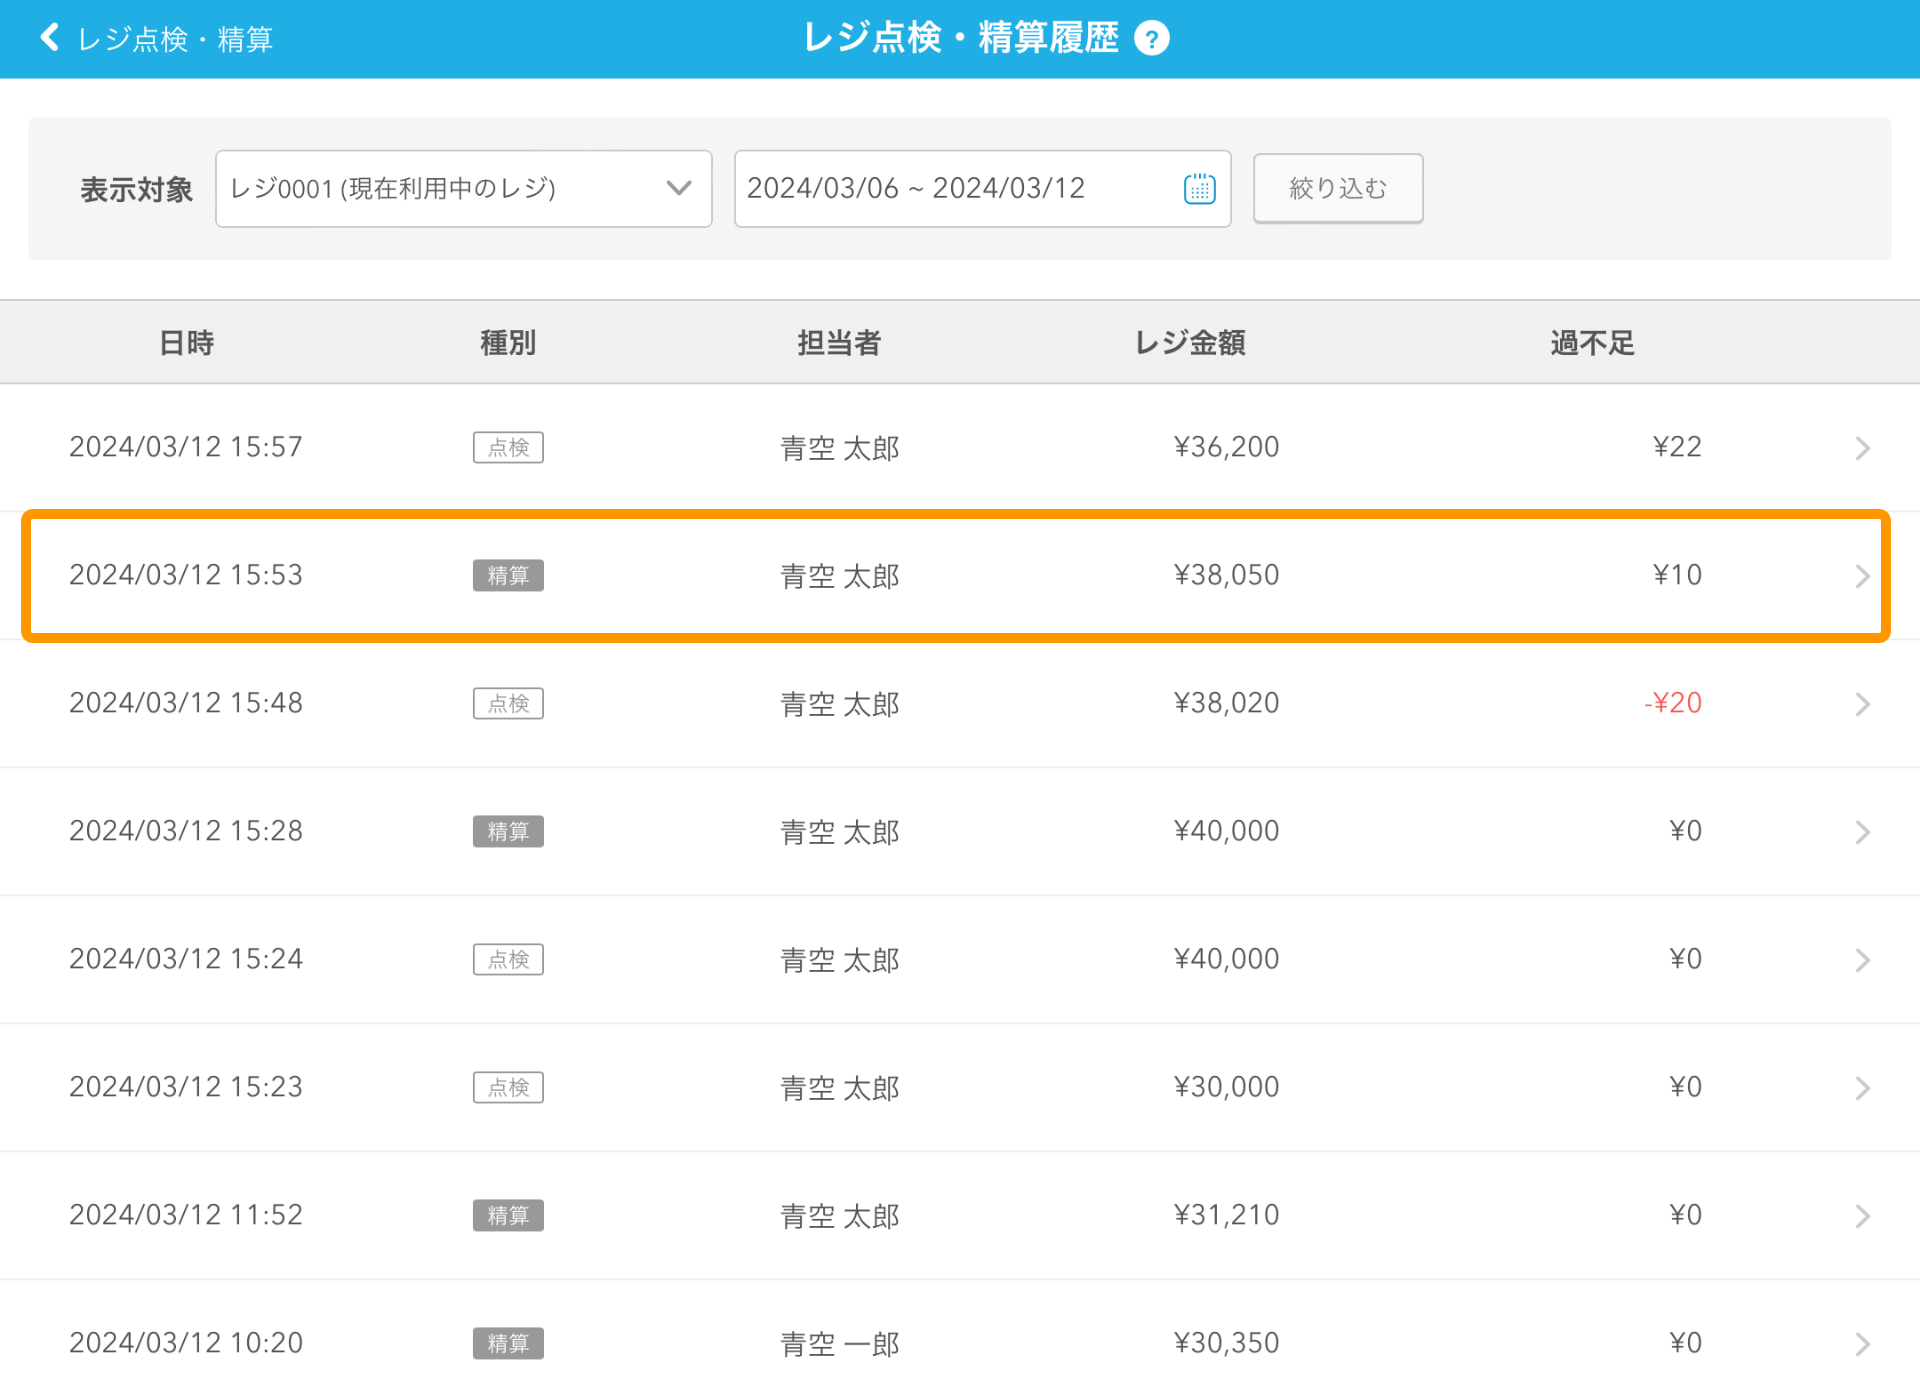Click the 表示対象 label
Viewport: 1920px width, 1400px height.
pyautogui.click(x=136, y=189)
